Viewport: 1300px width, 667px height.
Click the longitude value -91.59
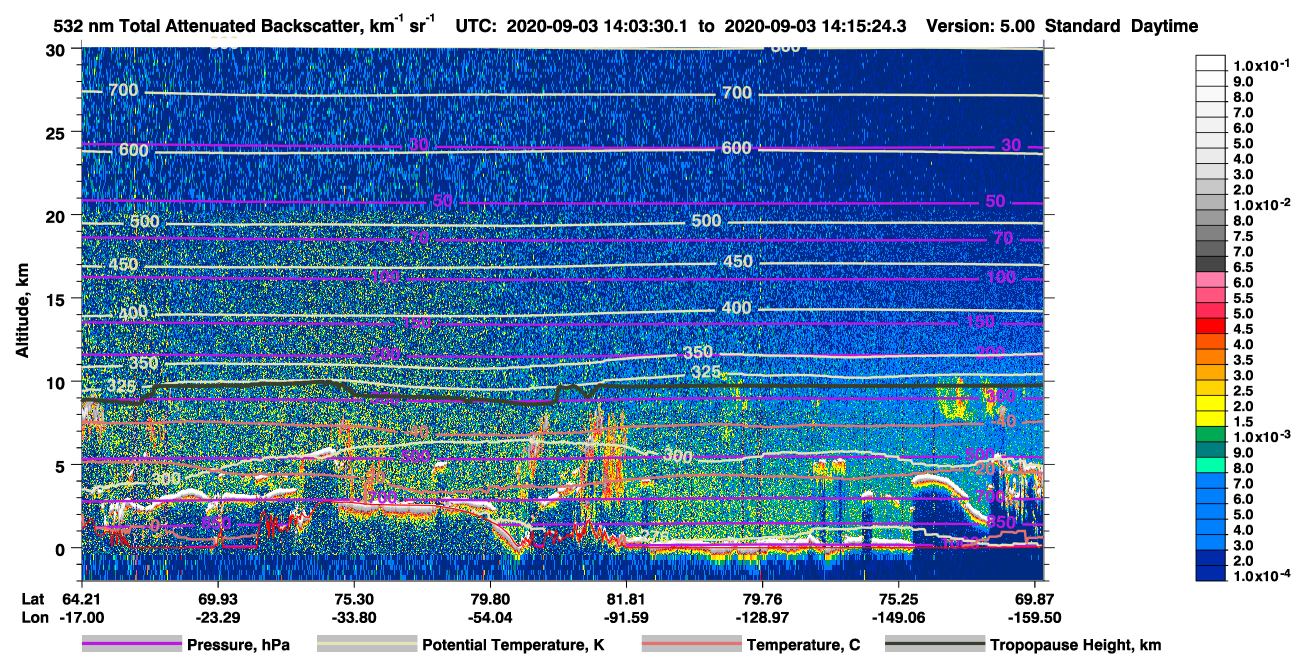click(x=626, y=617)
